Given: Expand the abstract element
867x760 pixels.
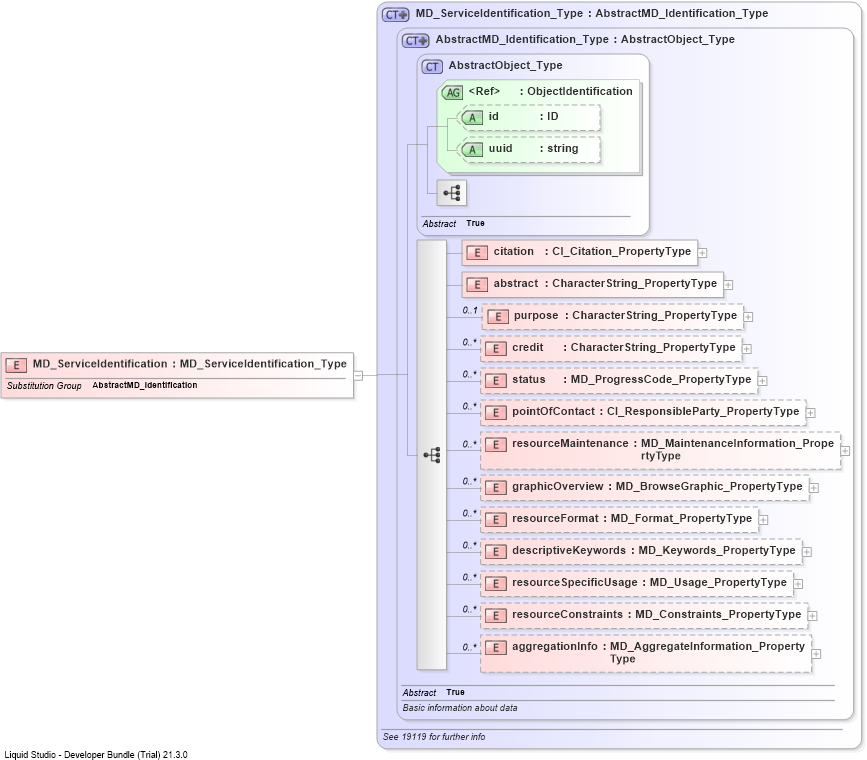Looking at the screenshot, I should click(x=728, y=285).
